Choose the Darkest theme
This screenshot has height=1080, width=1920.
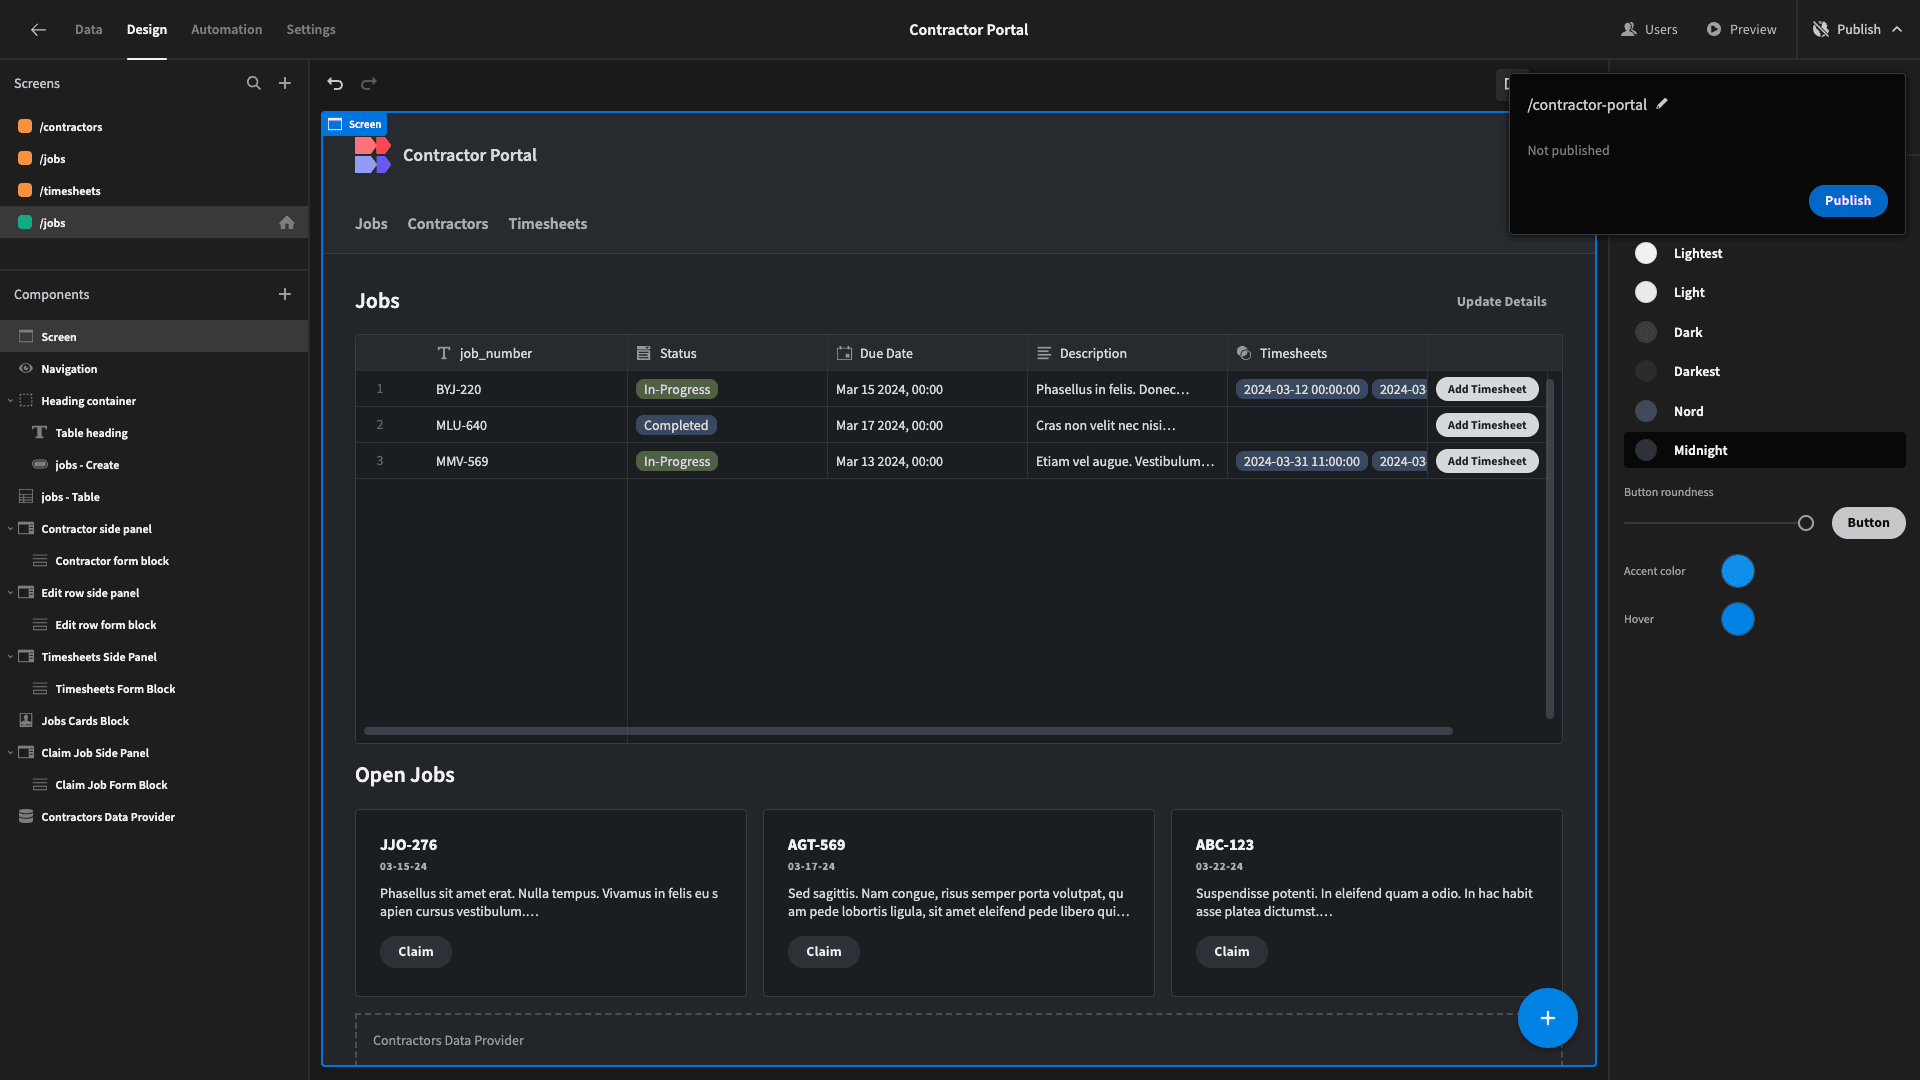click(x=1764, y=372)
